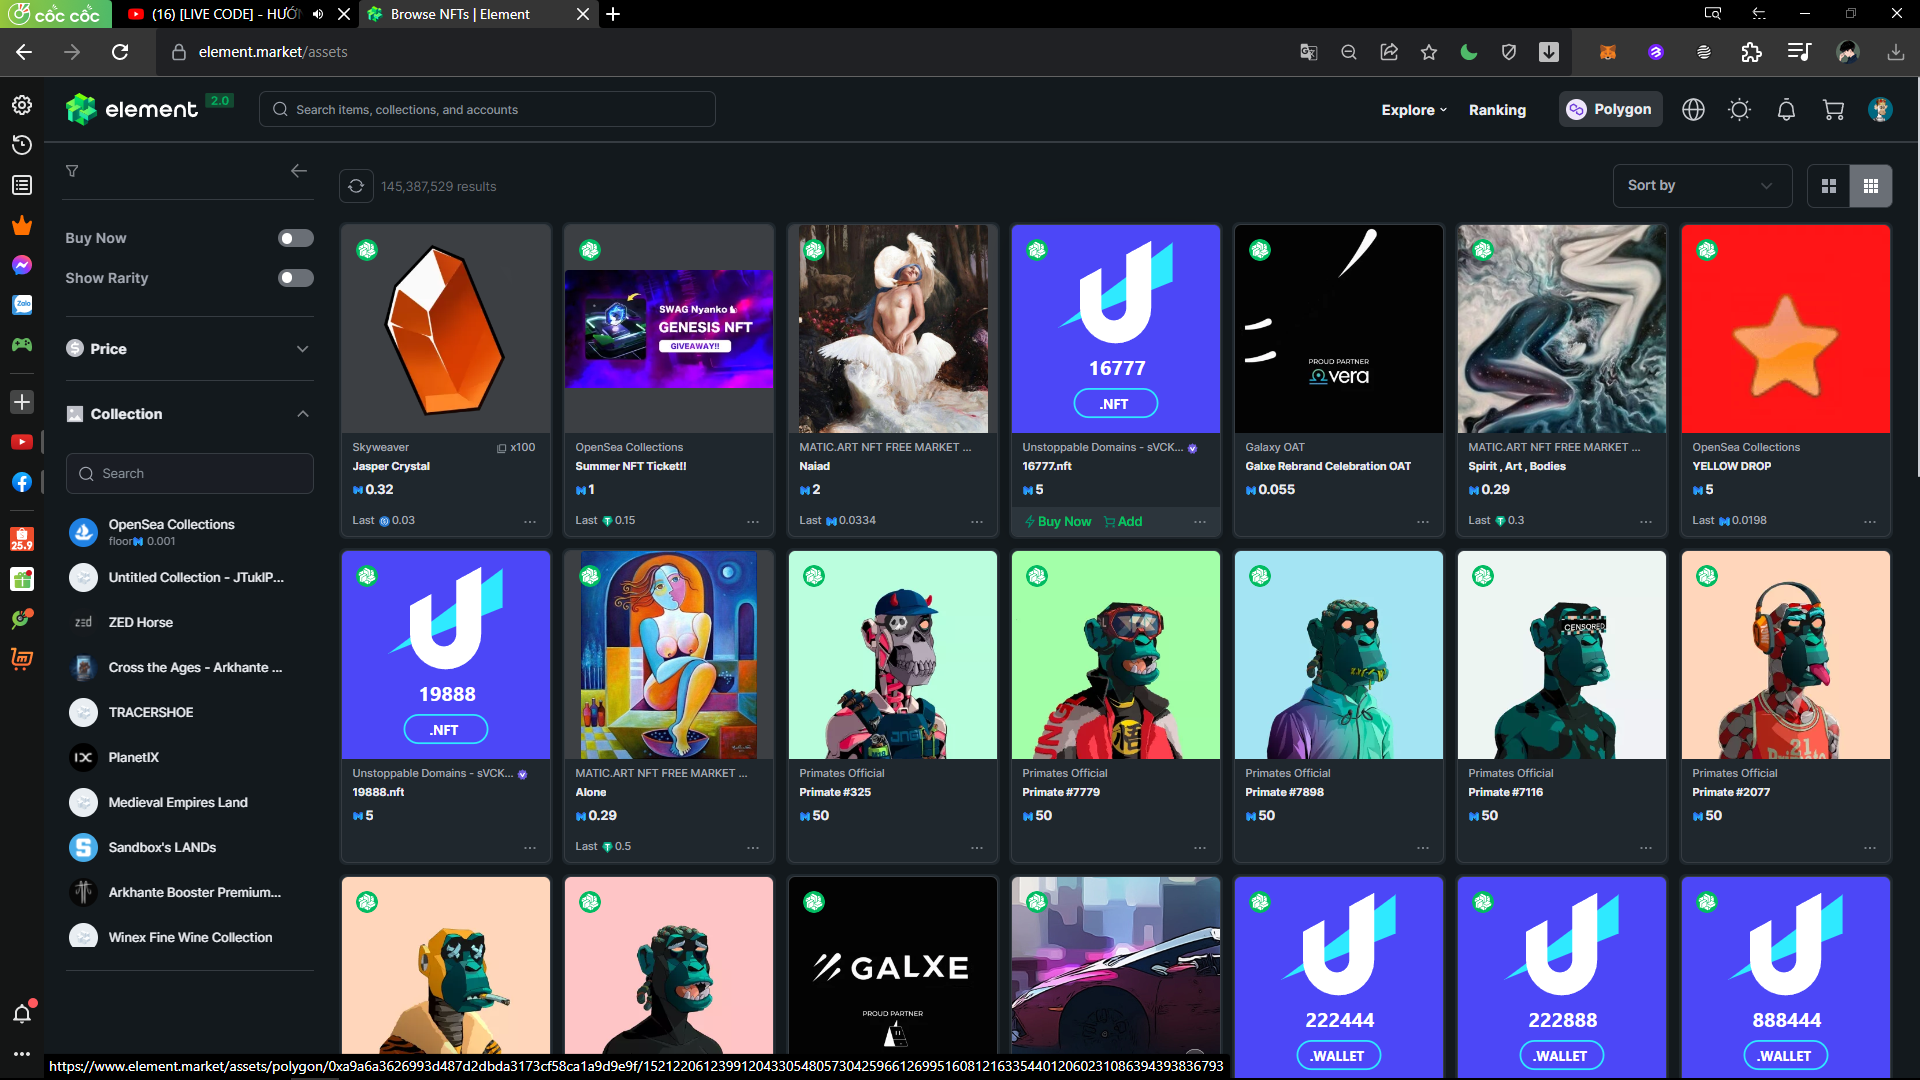Collapse the Collection filter section
This screenshot has width=1920, height=1080.
coord(189,414)
